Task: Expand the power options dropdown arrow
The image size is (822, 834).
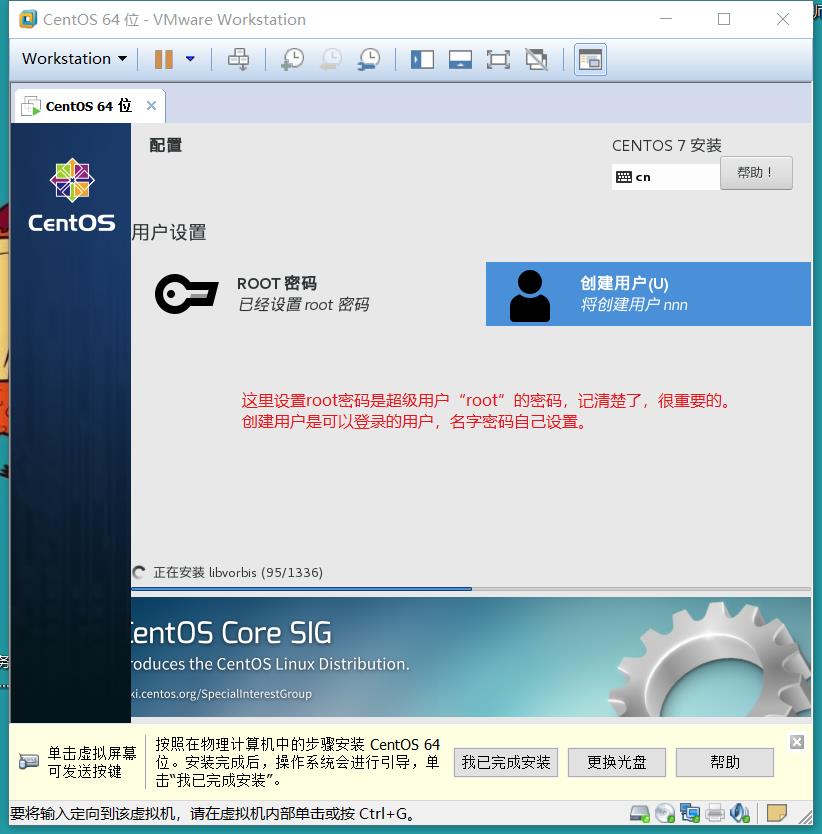Action: 190,59
